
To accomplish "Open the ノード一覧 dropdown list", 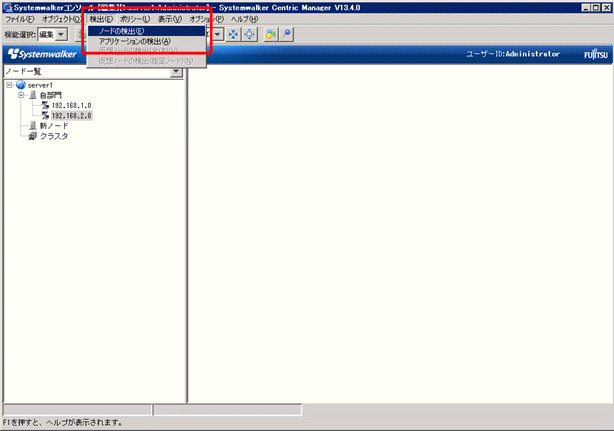I will point(176,71).
